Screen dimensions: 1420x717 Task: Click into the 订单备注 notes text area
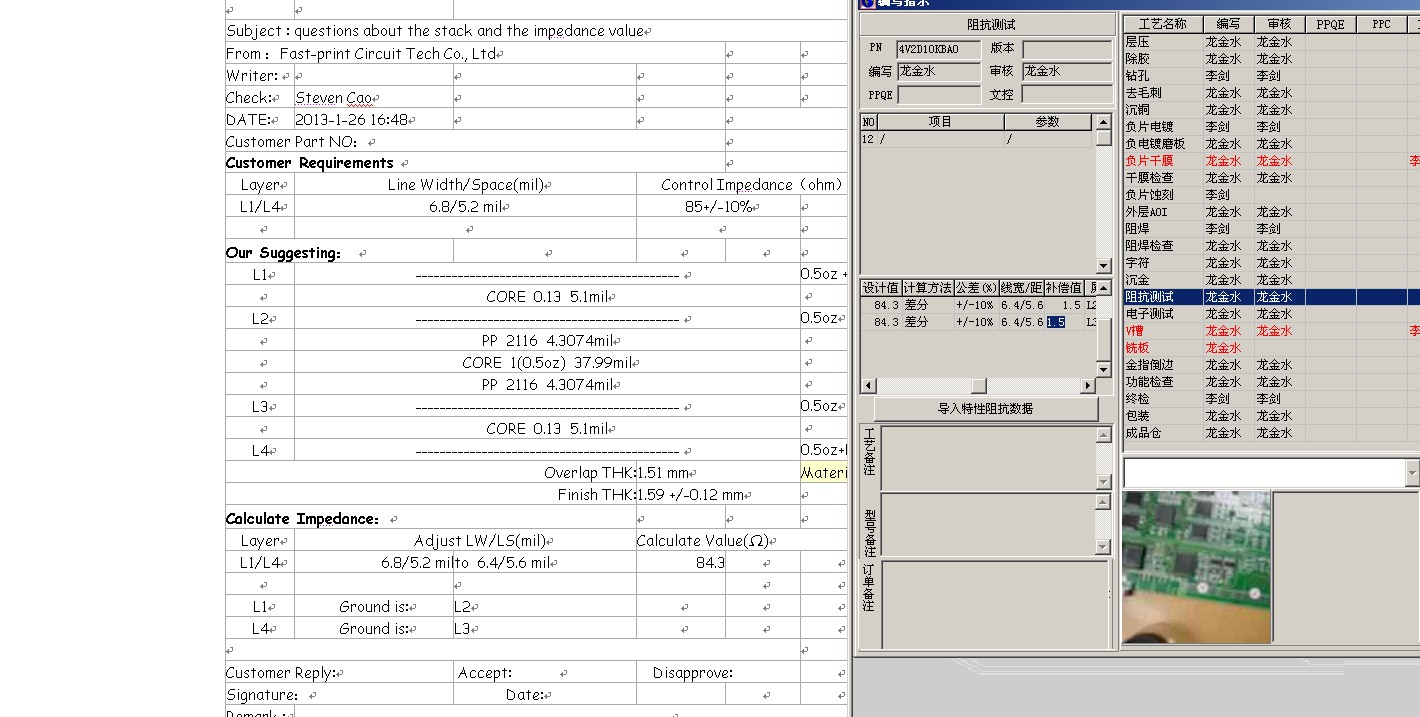coord(995,603)
